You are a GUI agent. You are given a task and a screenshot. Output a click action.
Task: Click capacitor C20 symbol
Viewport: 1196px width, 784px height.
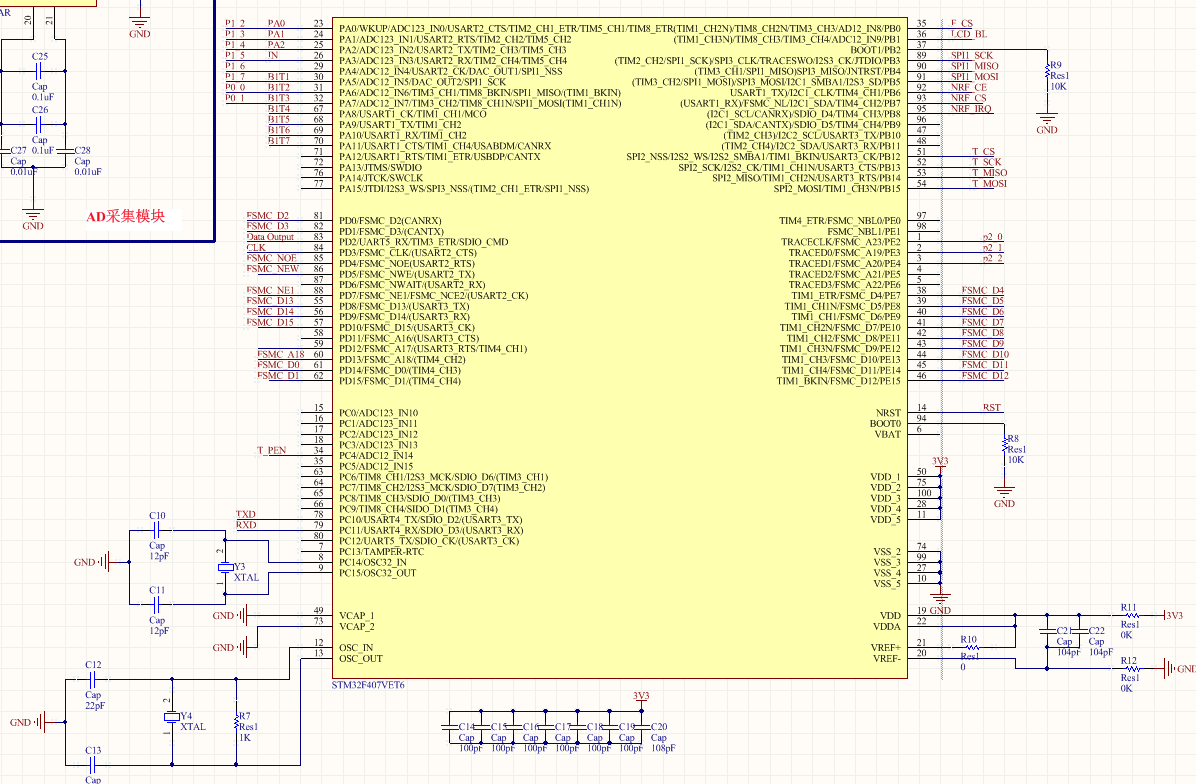coord(641,727)
